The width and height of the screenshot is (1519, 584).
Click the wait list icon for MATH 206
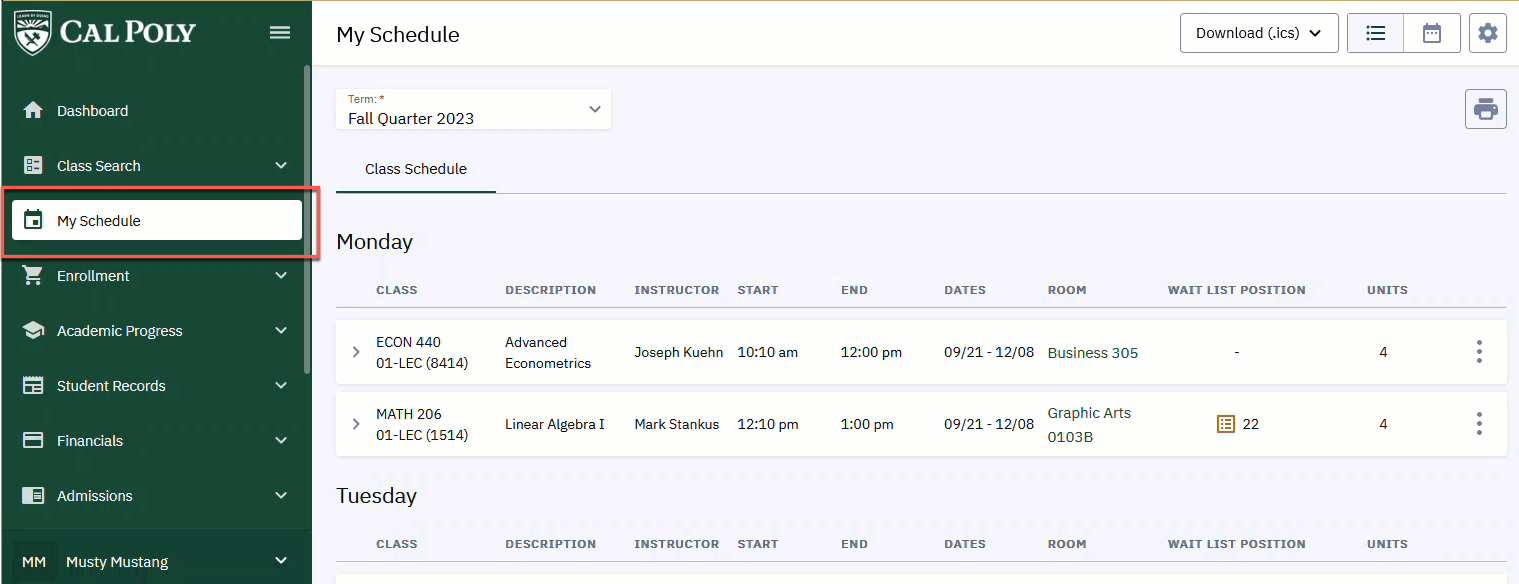(x=1226, y=424)
